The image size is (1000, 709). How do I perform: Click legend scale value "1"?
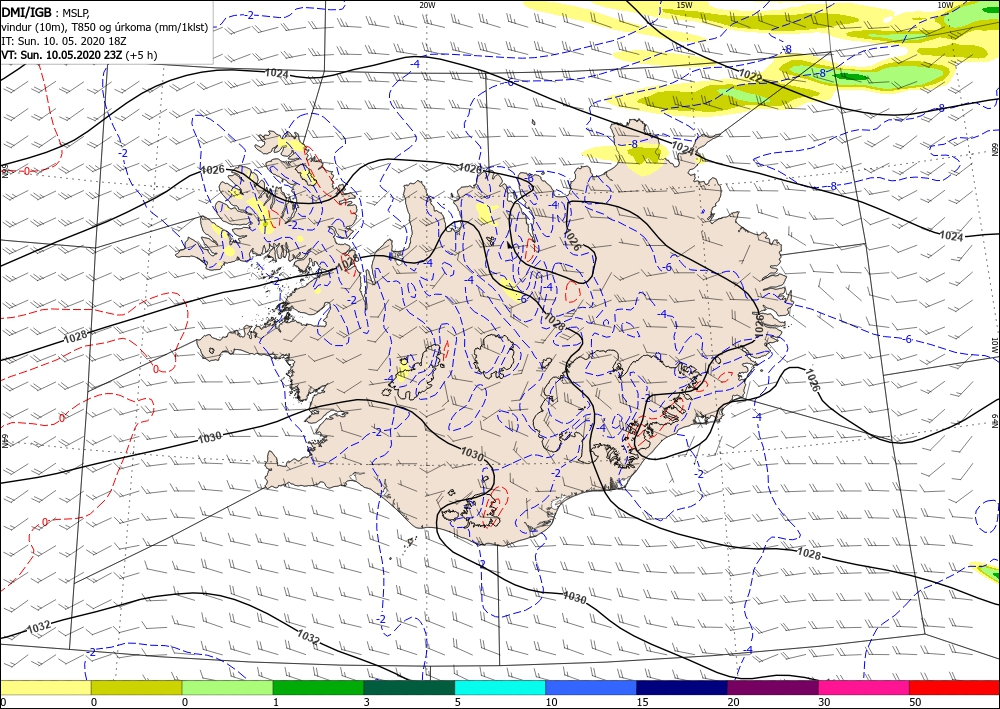click(276, 702)
